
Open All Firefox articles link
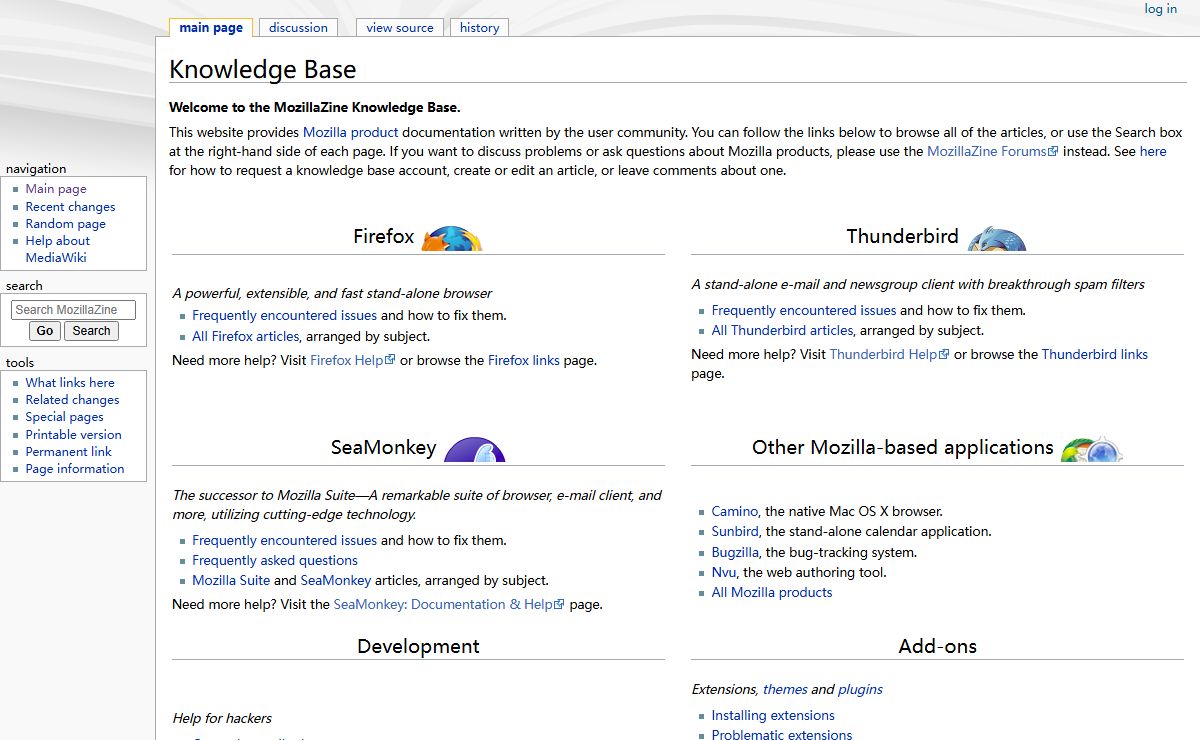pos(245,337)
